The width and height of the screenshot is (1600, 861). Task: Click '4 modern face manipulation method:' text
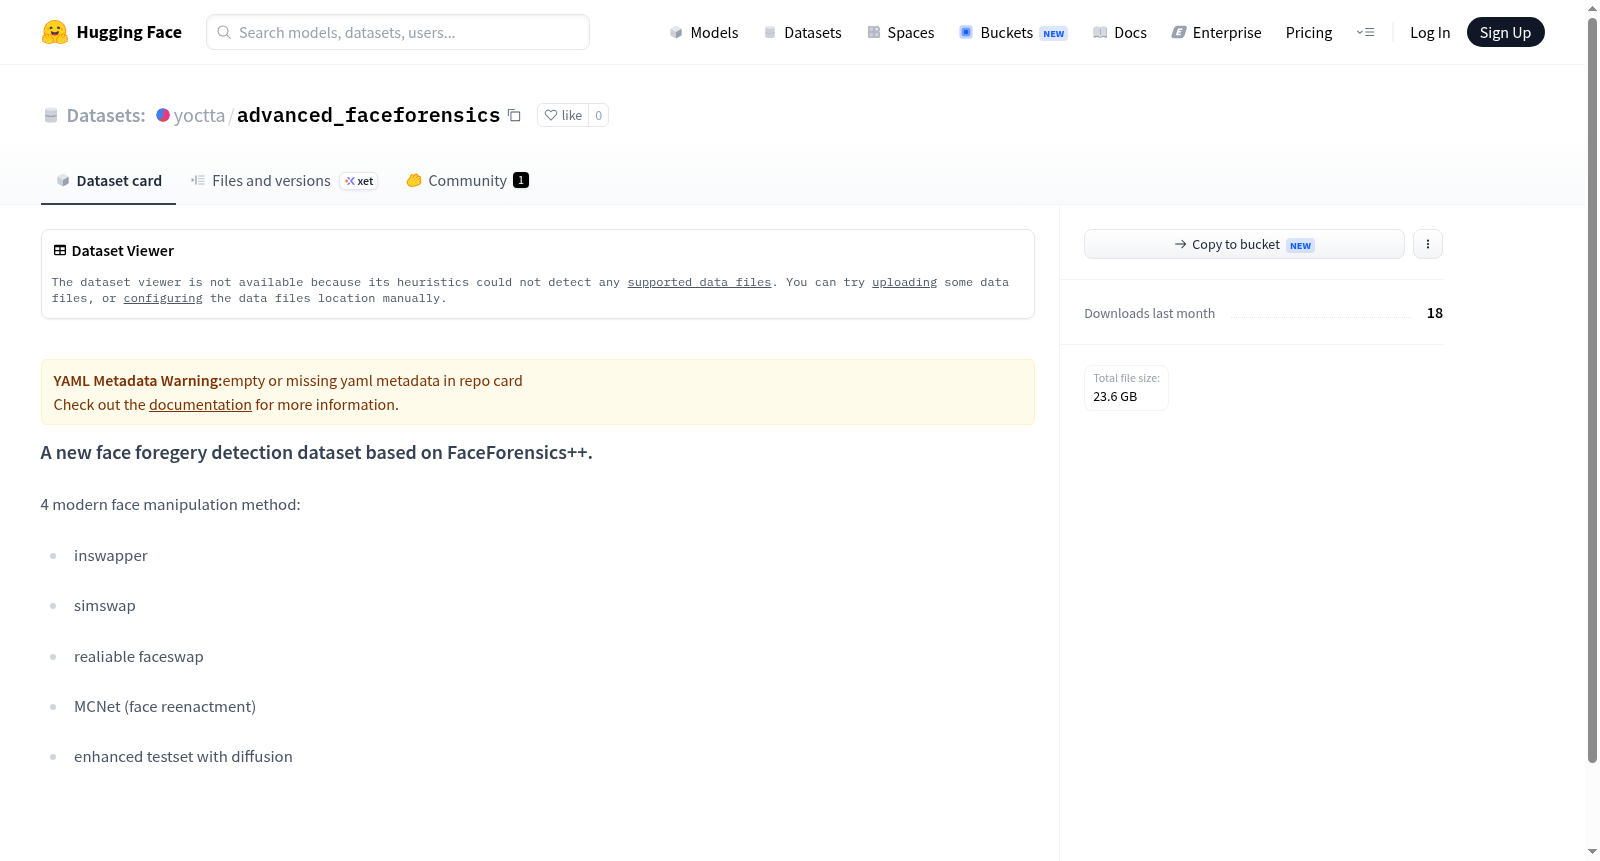click(171, 505)
